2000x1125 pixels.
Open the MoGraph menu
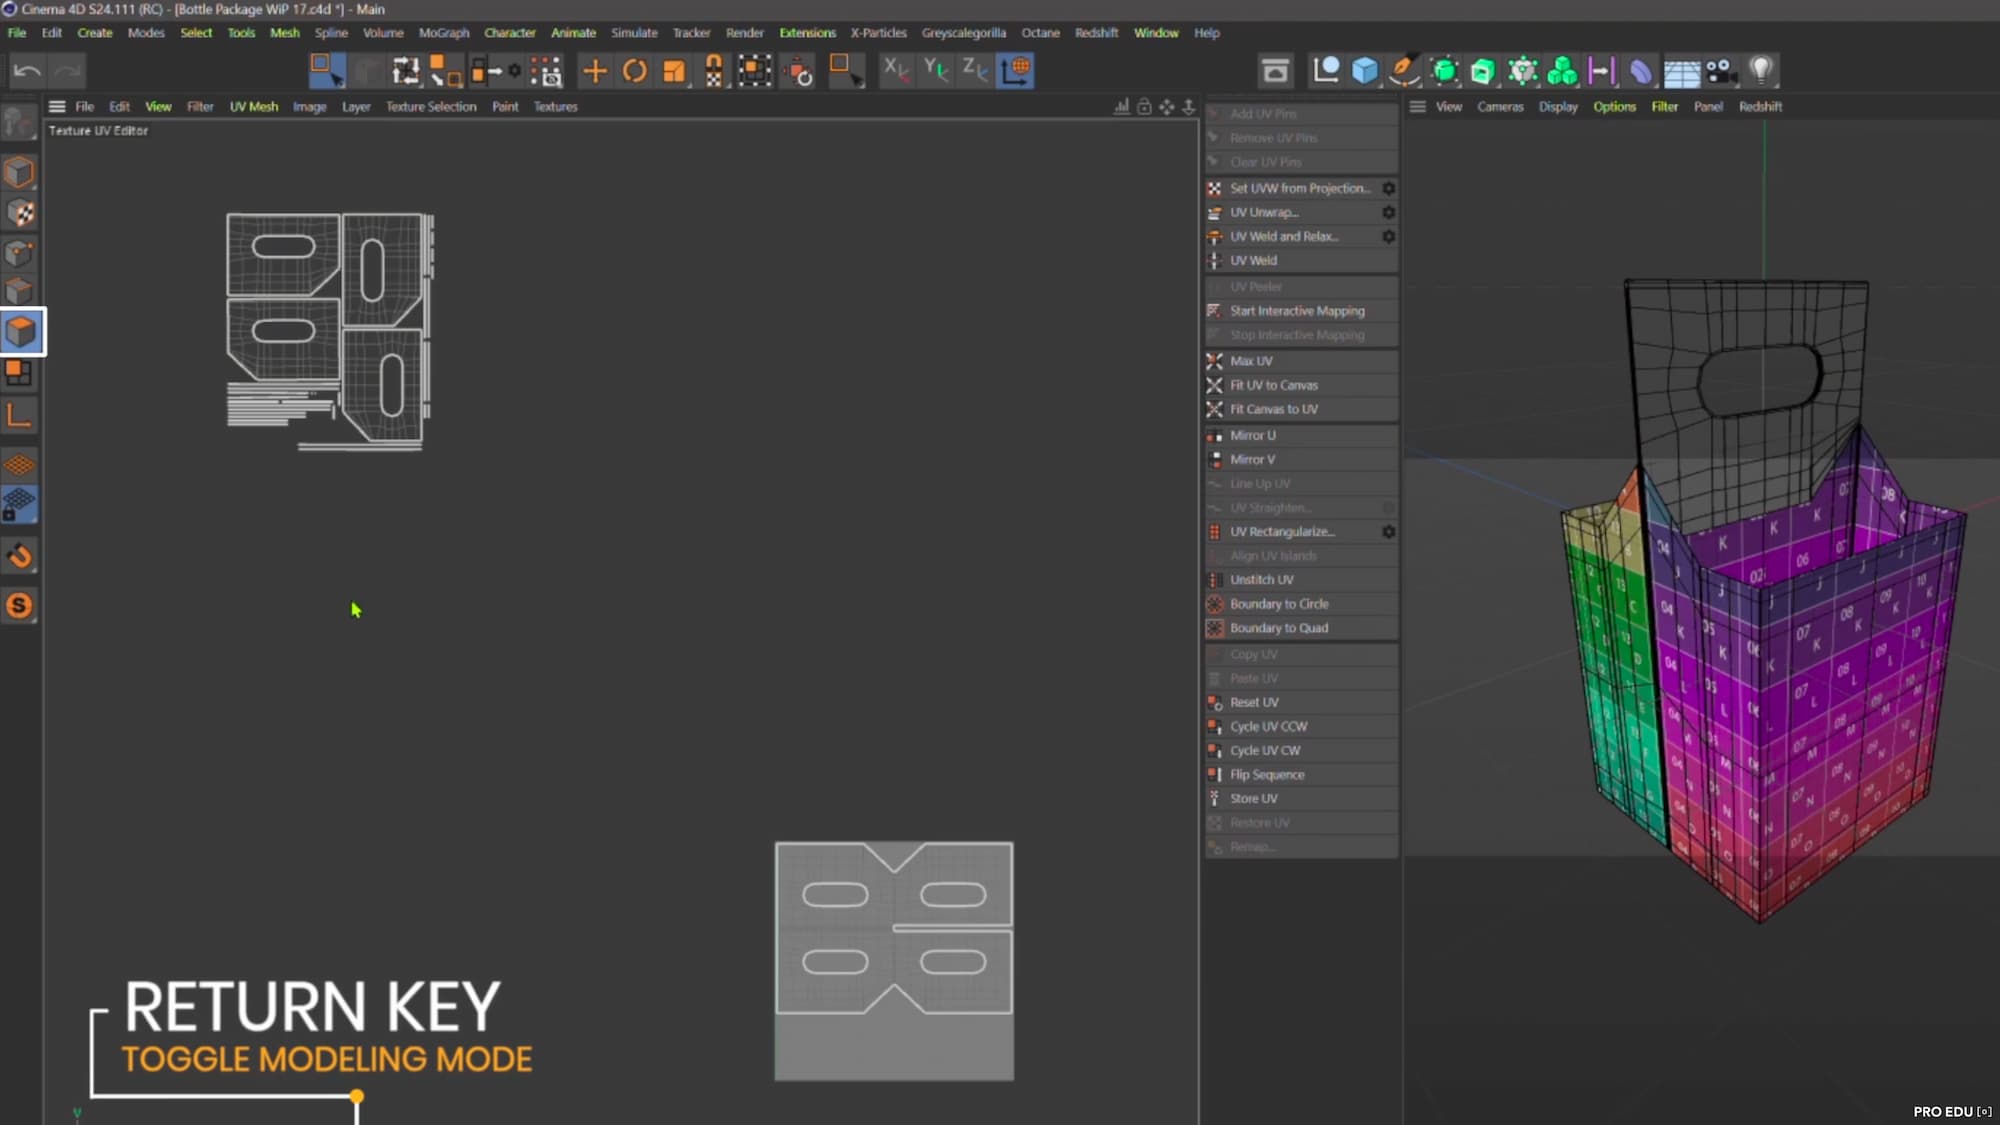pos(443,33)
